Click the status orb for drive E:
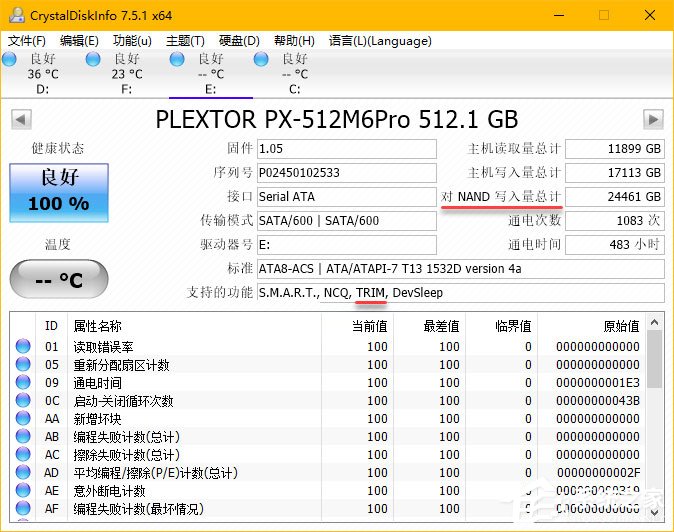Image resolution: width=674 pixels, height=532 pixels. click(x=177, y=59)
